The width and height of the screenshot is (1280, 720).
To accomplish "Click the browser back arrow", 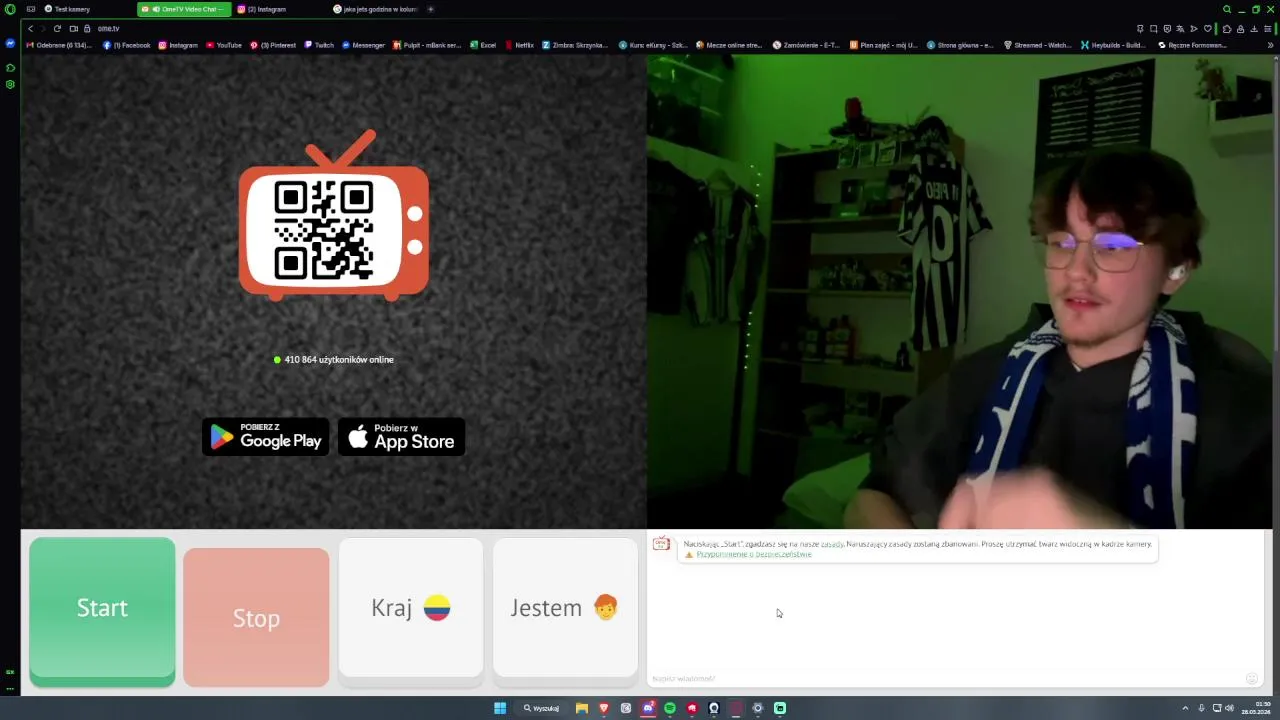I will click(x=30, y=29).
